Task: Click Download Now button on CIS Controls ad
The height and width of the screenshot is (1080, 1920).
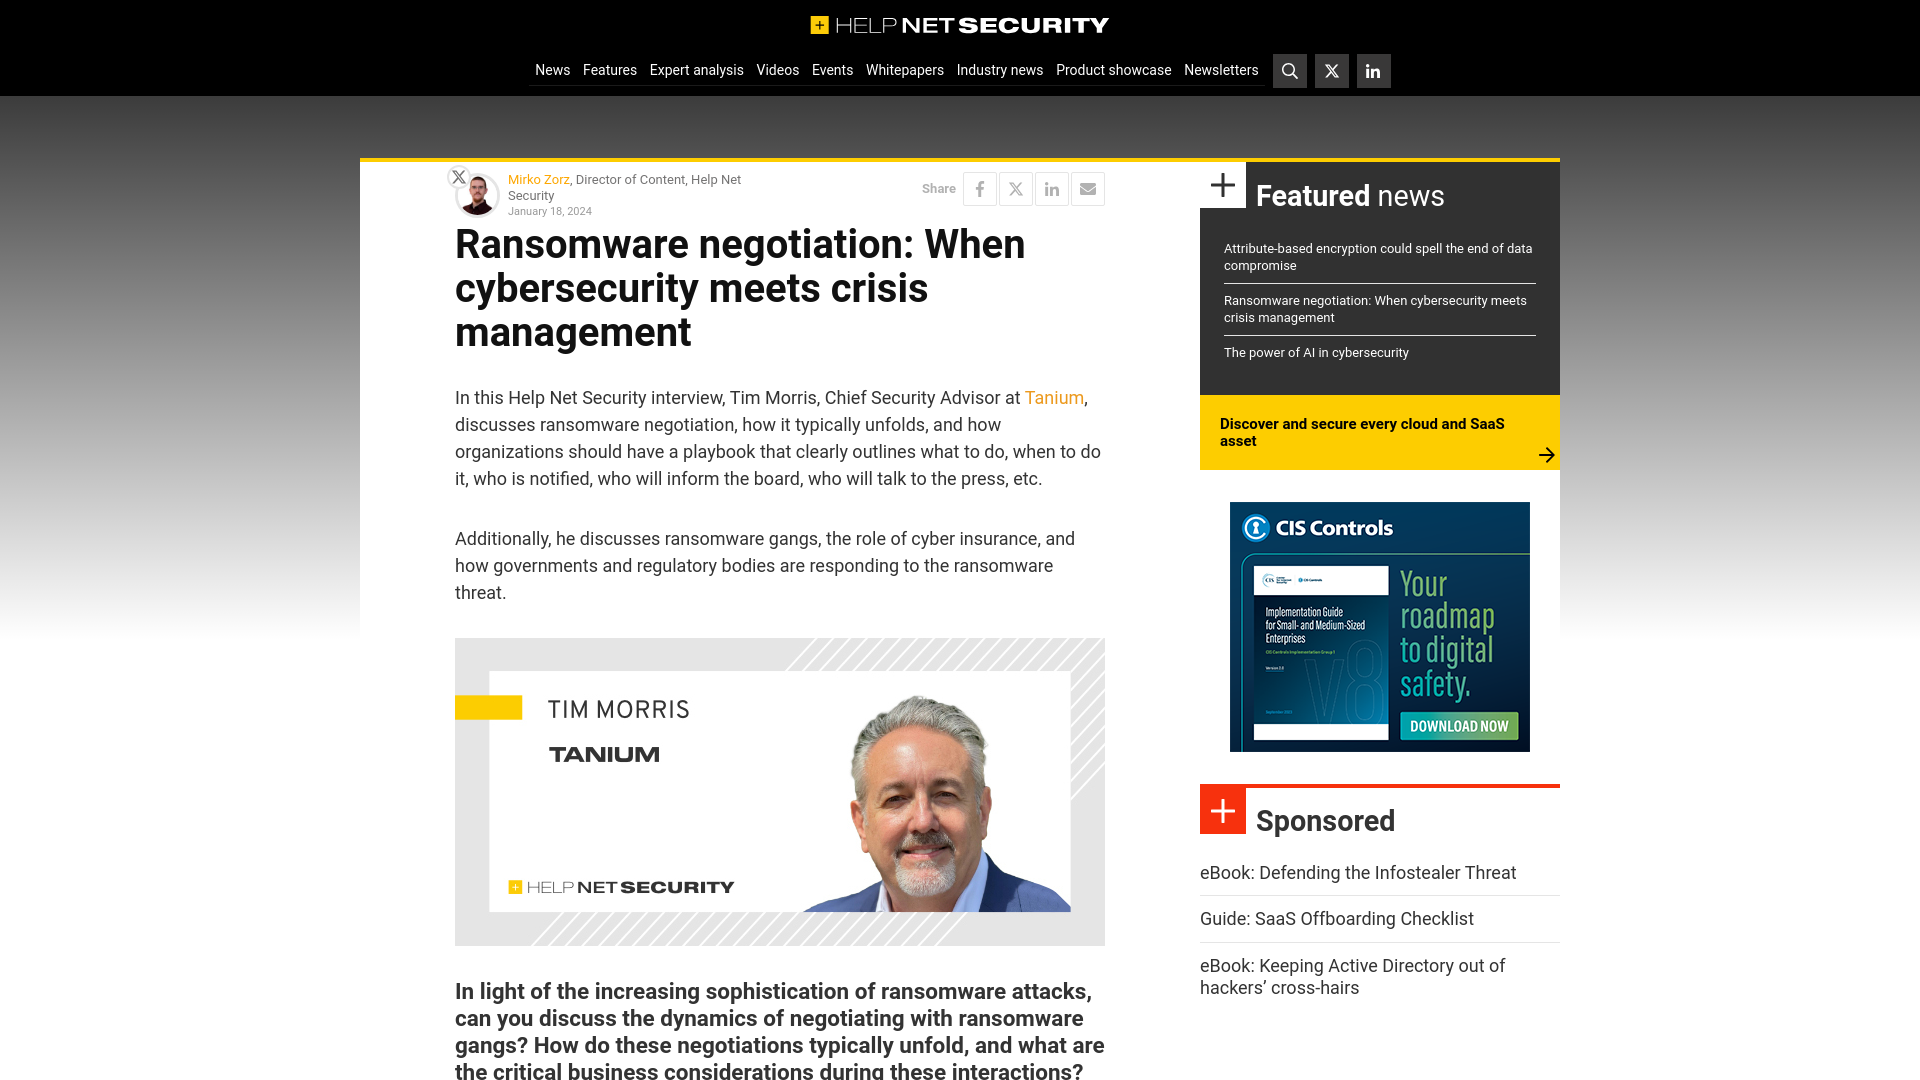Action: pyautogui.click(x=1457, y=725)
